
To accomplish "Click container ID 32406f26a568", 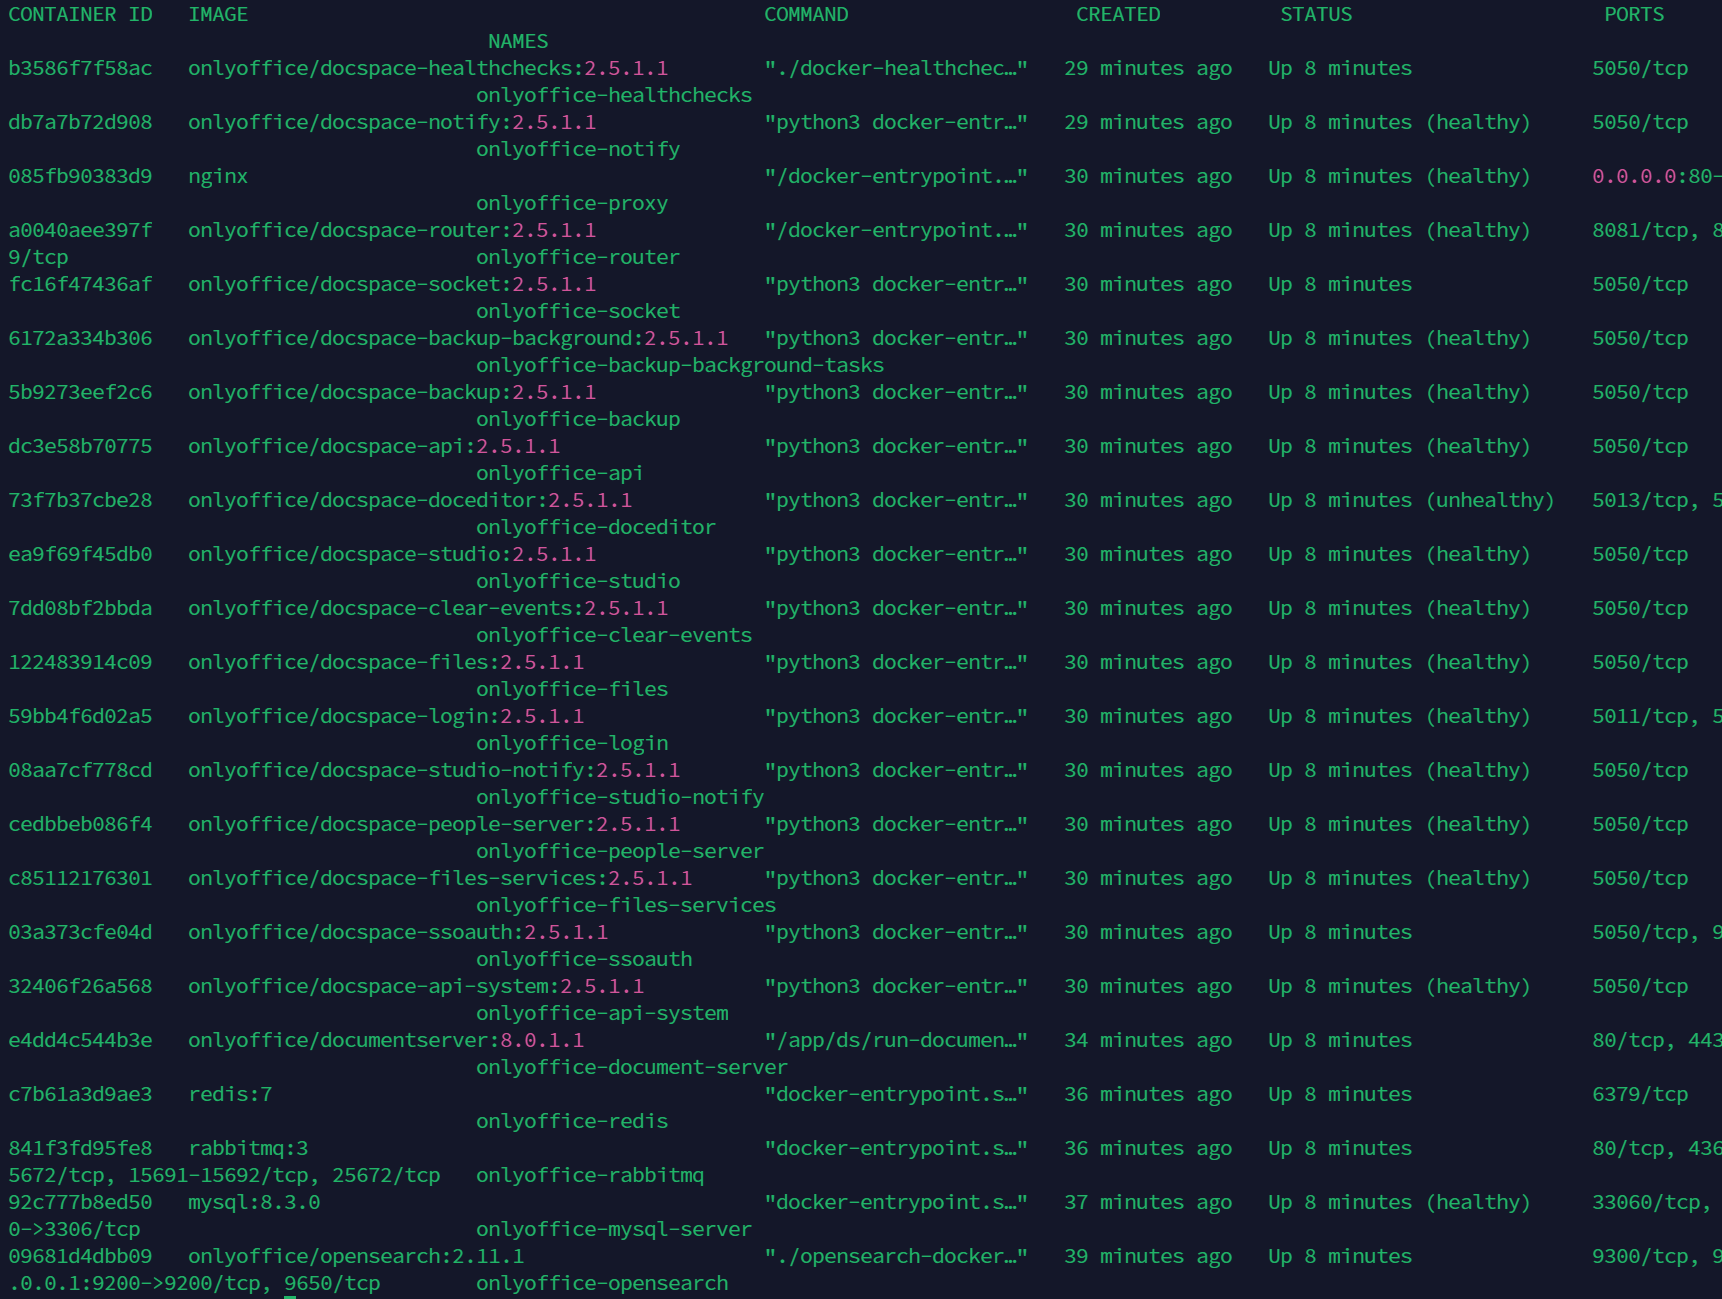I will coord(80,986).
